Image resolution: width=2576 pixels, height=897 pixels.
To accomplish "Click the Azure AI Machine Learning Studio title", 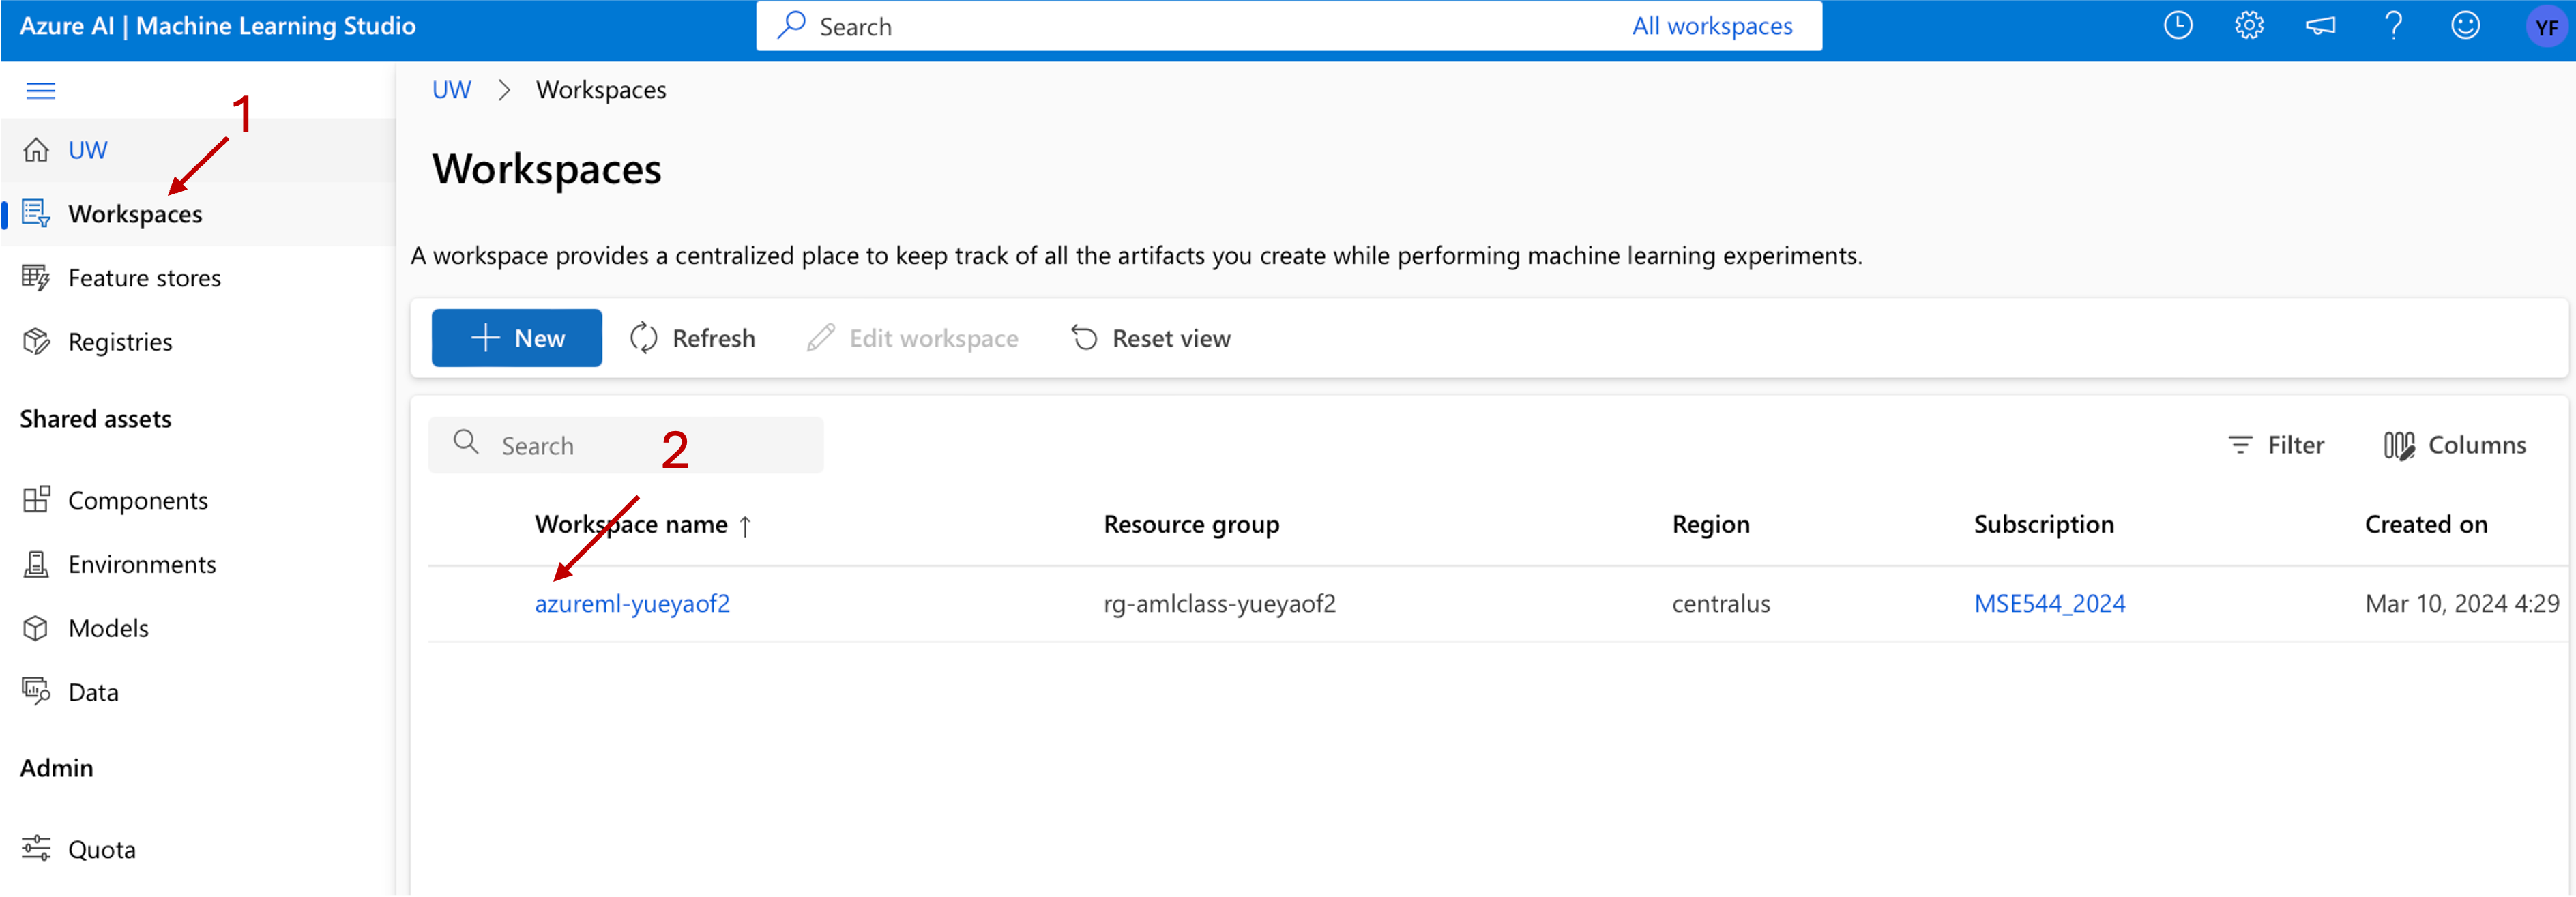I will pyautogui.click(x=218, y=26).
